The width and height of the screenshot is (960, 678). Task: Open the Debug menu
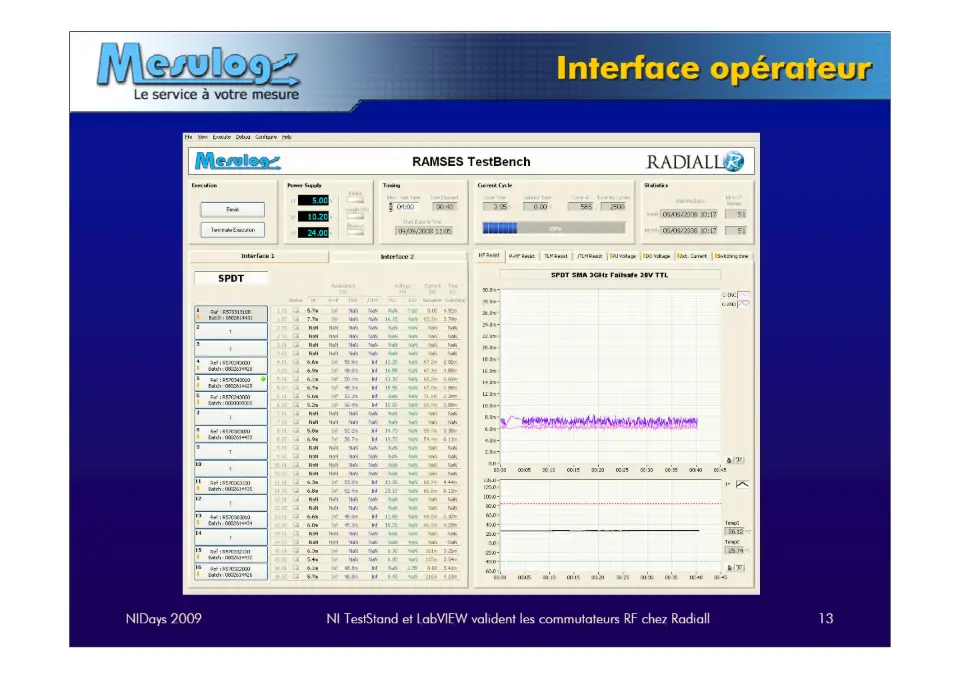243,137
